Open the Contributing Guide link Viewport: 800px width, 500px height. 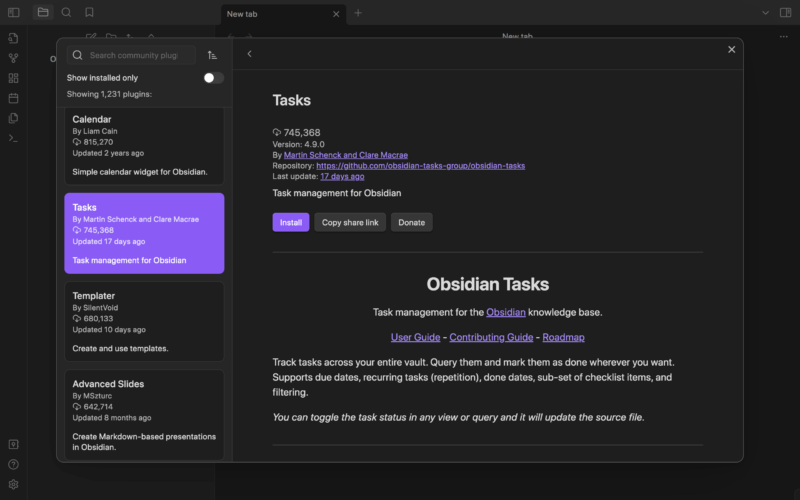[x=491, y=337]
